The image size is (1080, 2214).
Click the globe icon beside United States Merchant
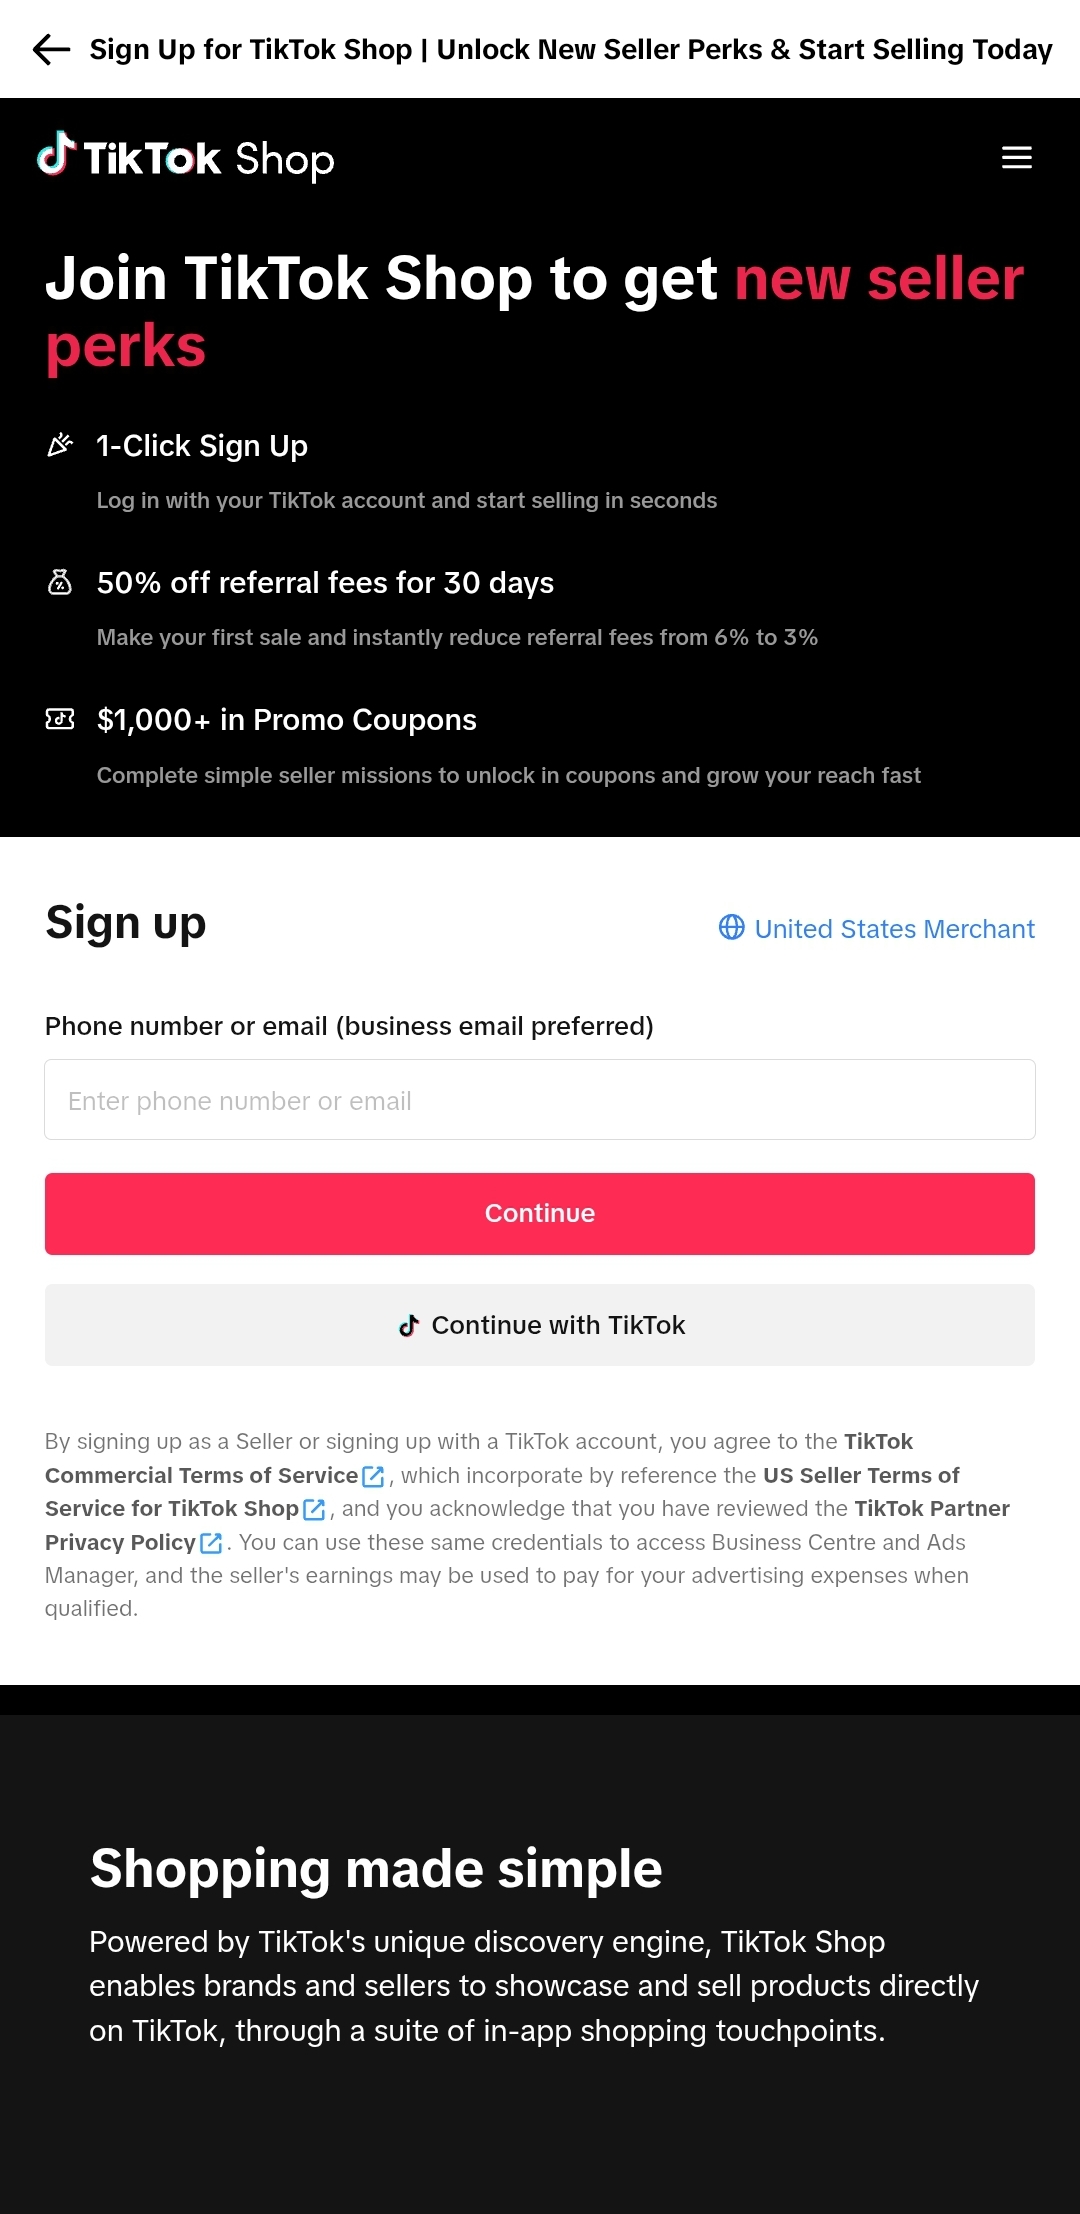tap(732, 928)
